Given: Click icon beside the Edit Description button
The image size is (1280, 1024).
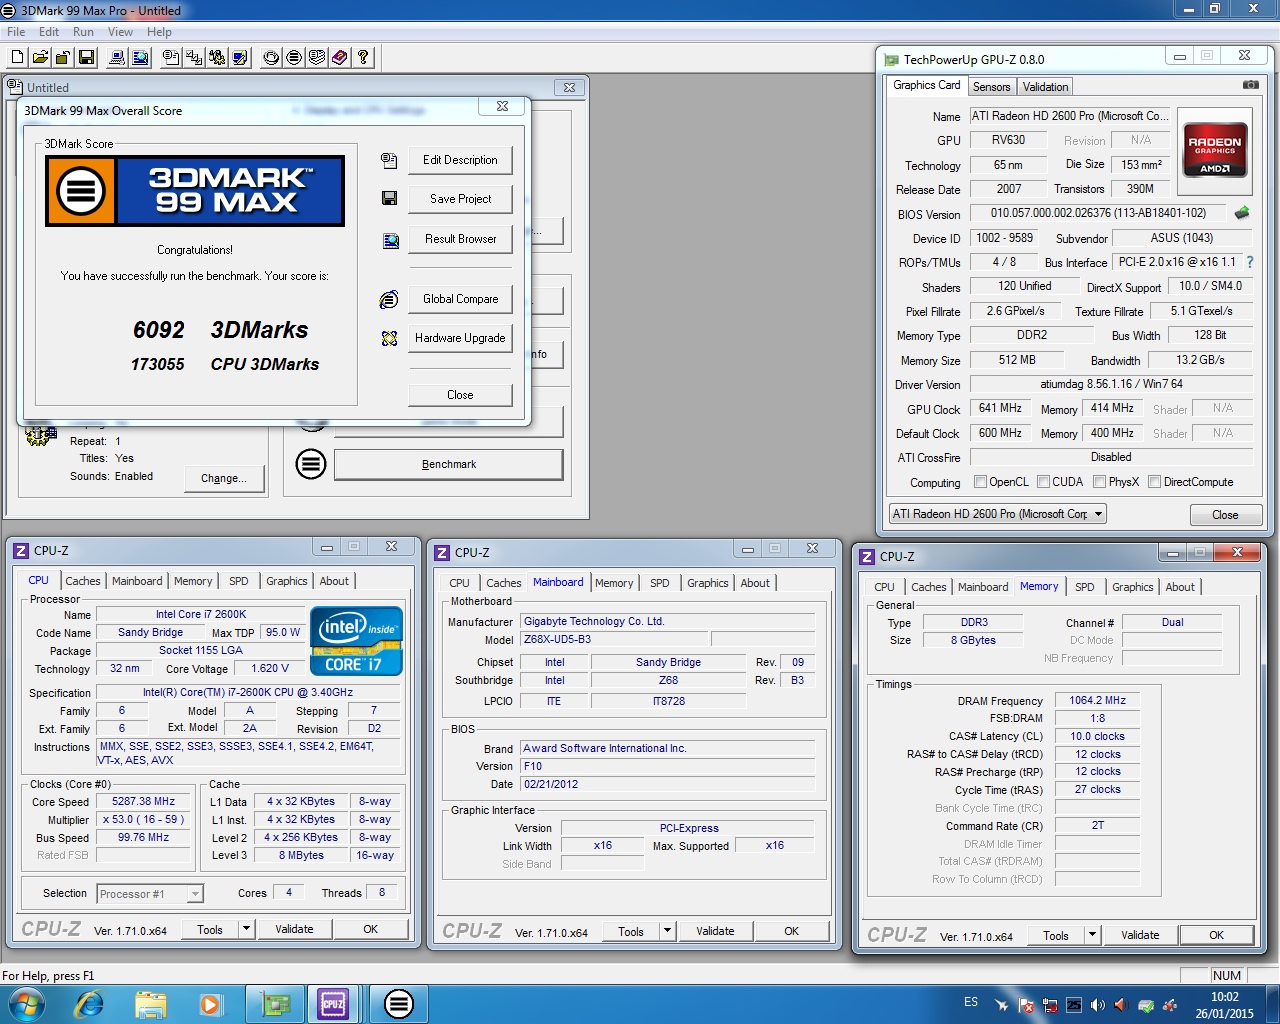Looking at the screenshot, I should tap(390, 160).
